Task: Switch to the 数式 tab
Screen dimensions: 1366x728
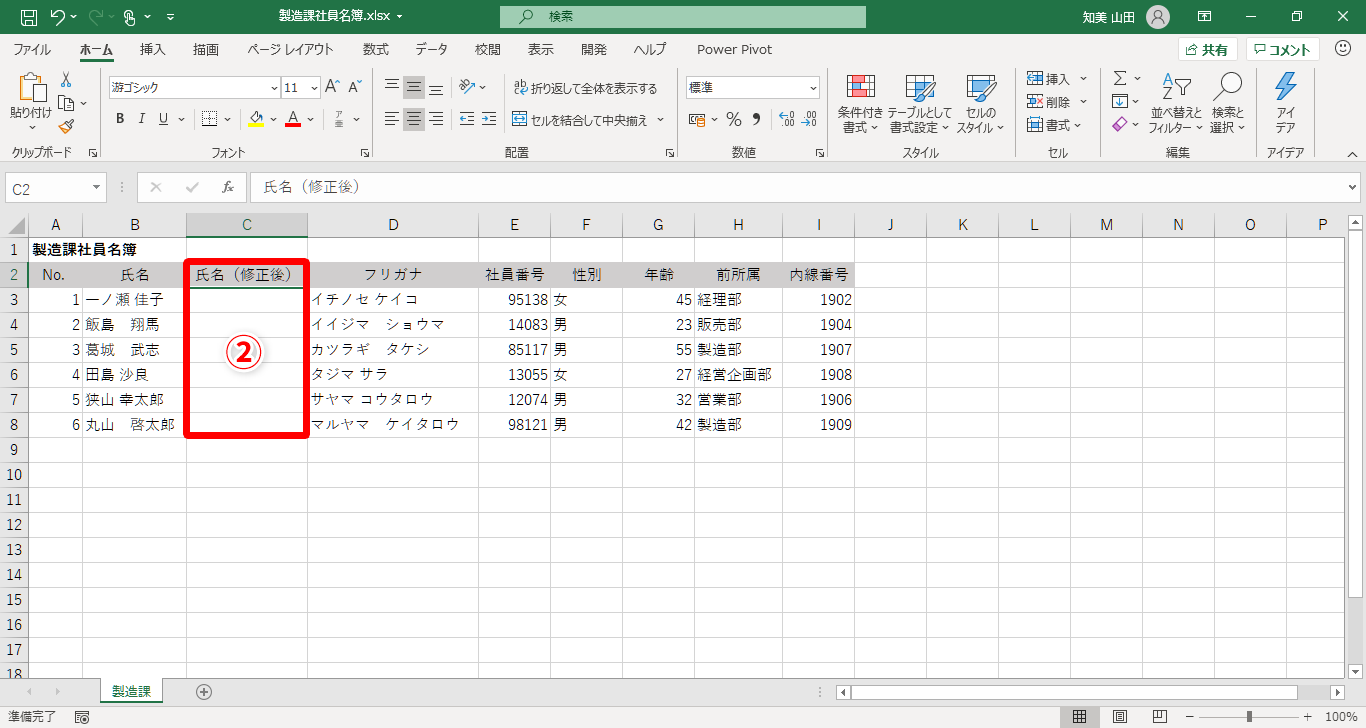Action: pyautogui.click(x=376, y=49)
